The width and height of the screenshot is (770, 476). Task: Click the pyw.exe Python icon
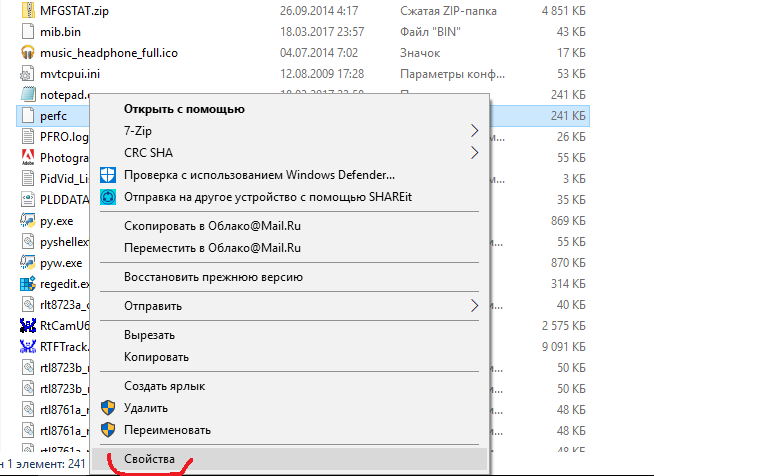coord(28,263)
